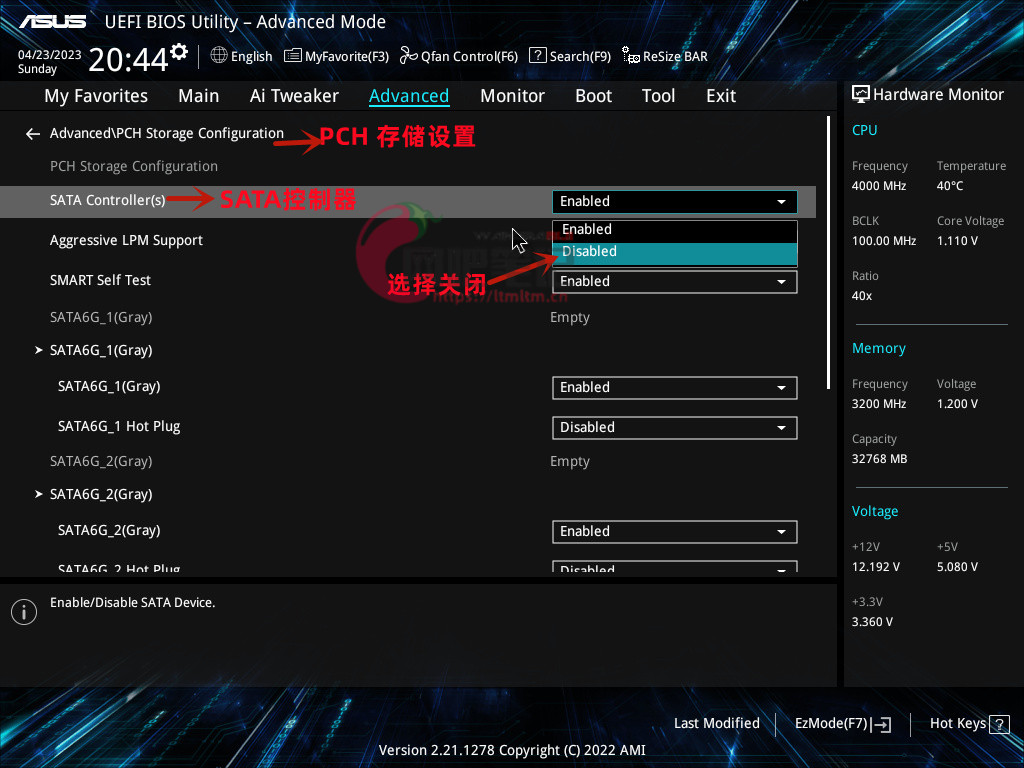The image size is (1024, 768).
Task: Click the Memory Capacity 32768 MB value
Action: tap(880, 459)
